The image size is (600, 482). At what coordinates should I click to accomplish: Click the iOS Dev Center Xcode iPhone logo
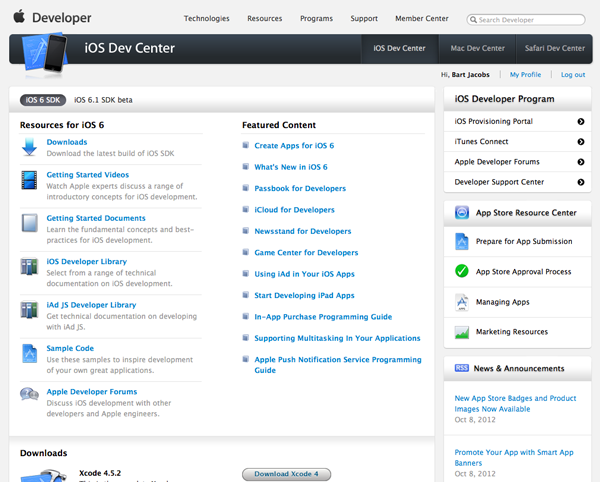(45, 54)
